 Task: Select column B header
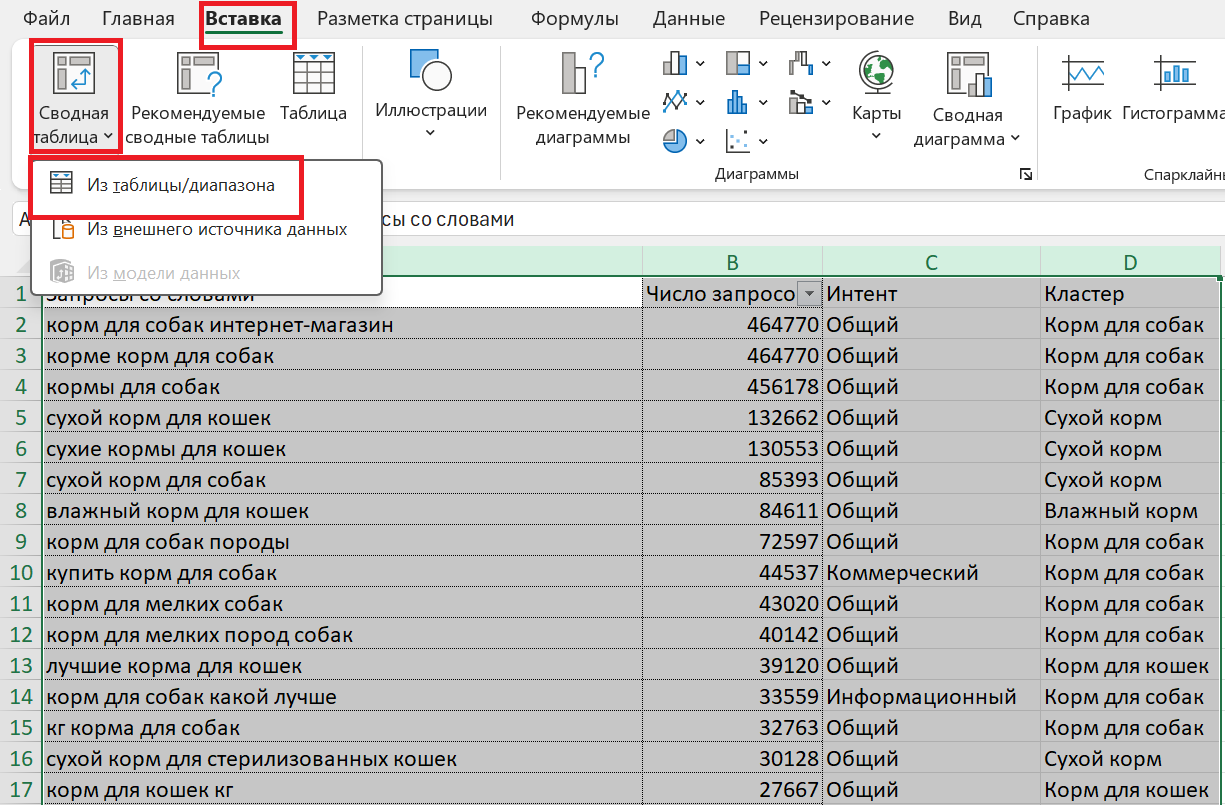click(x=732, y=263)
